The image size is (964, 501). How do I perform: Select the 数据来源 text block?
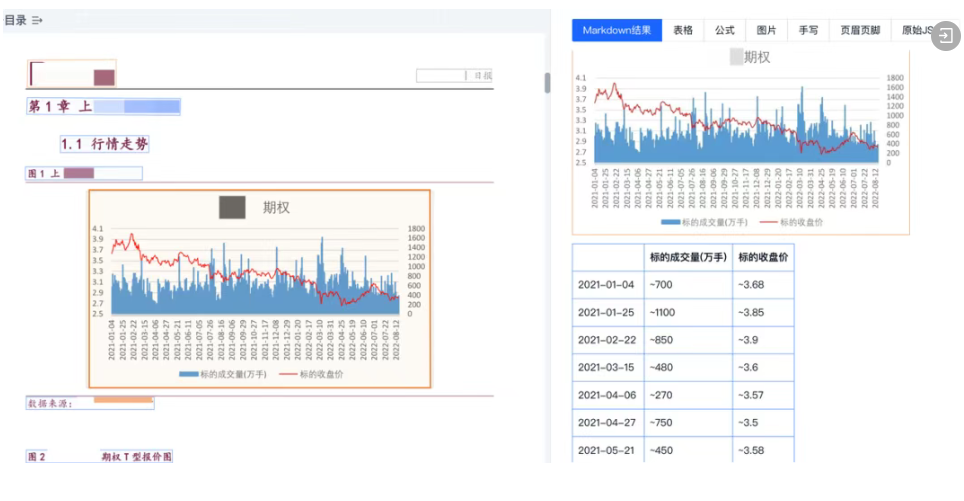coord(89,403)
